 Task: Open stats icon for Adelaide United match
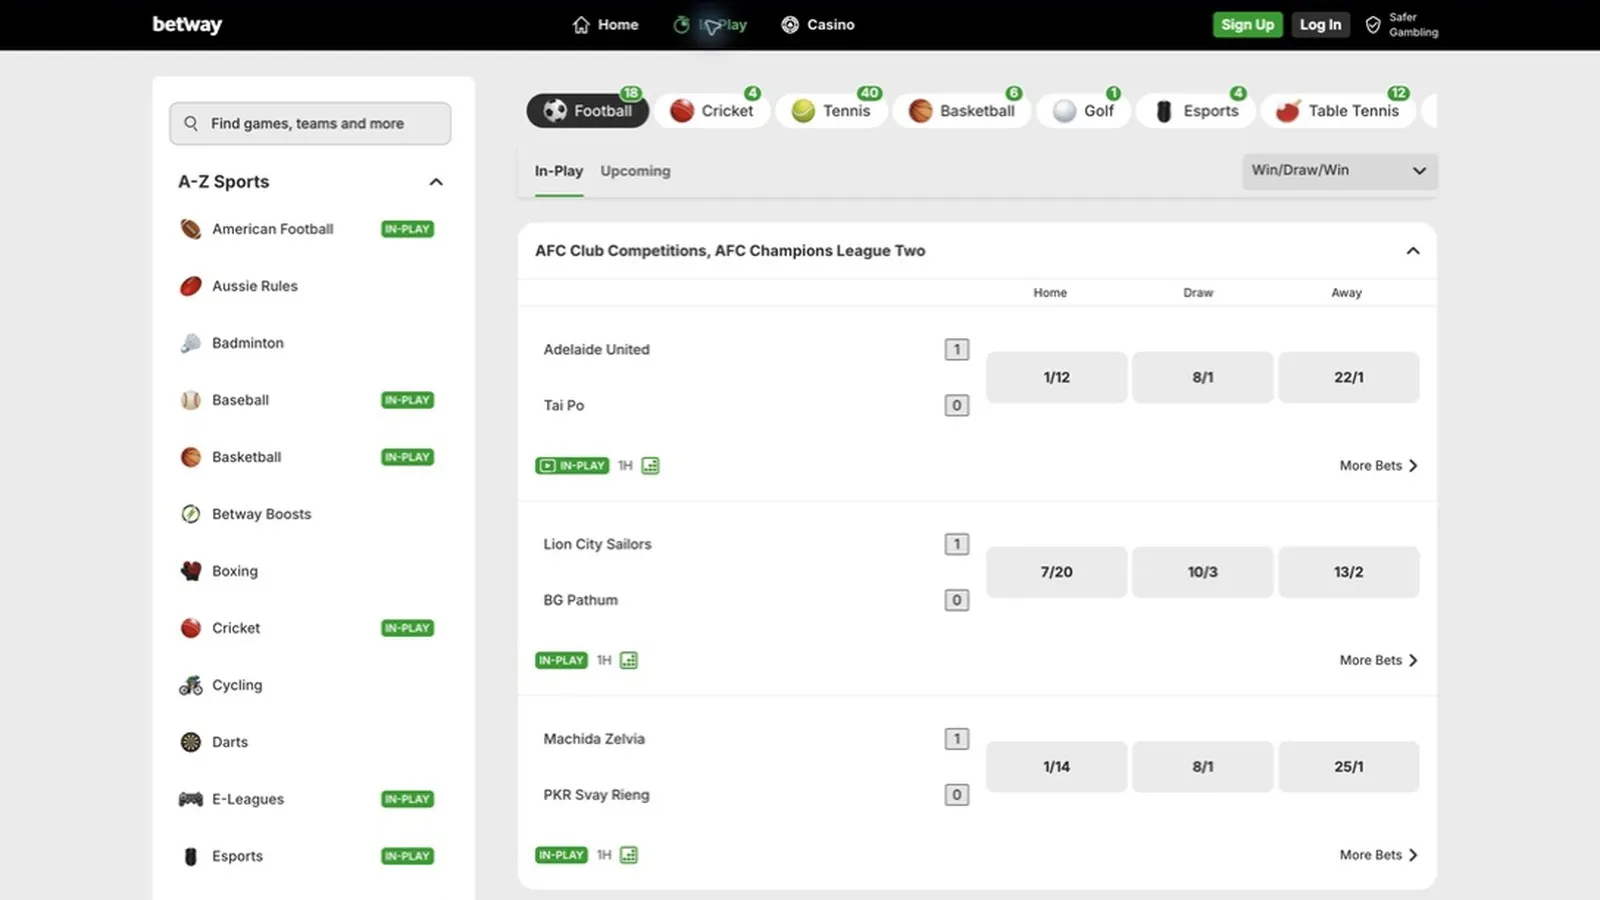click(650, 466)
